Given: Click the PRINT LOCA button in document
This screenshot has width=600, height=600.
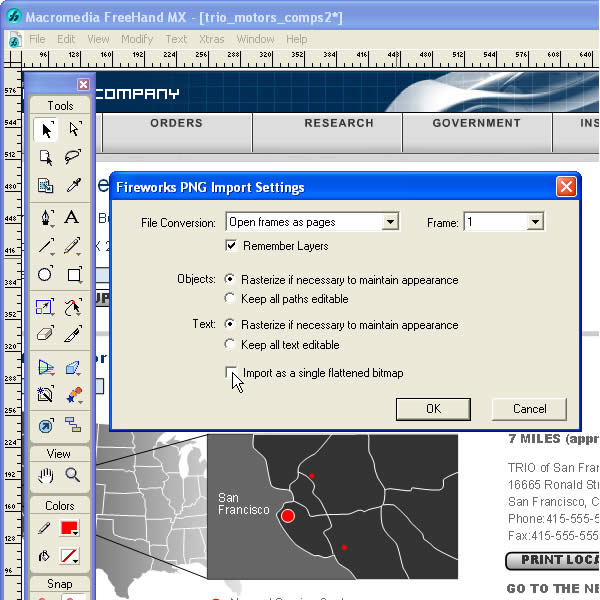Looking at the screenshot, I should point(553,561).
